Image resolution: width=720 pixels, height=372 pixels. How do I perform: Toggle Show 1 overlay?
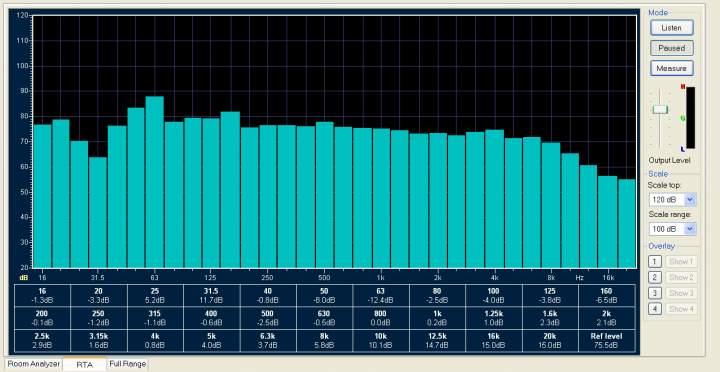(681, 262)
